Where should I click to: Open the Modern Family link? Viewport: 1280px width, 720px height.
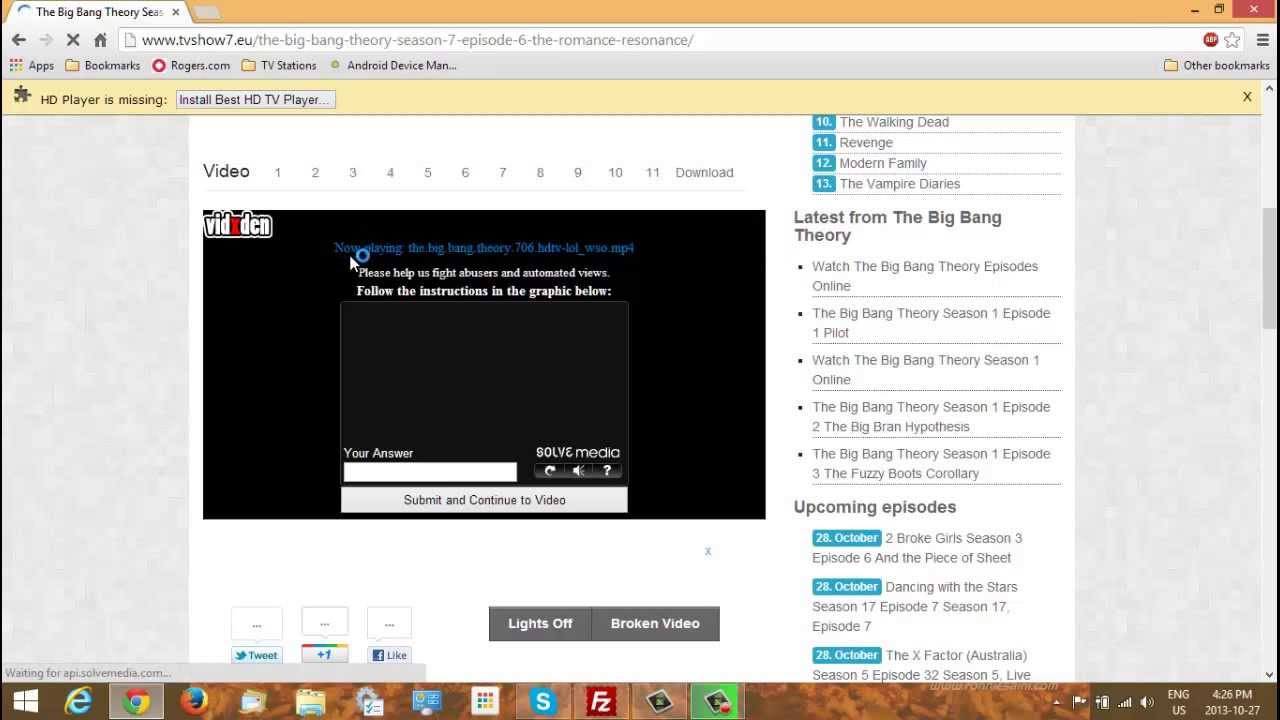[x=883, y=163]
